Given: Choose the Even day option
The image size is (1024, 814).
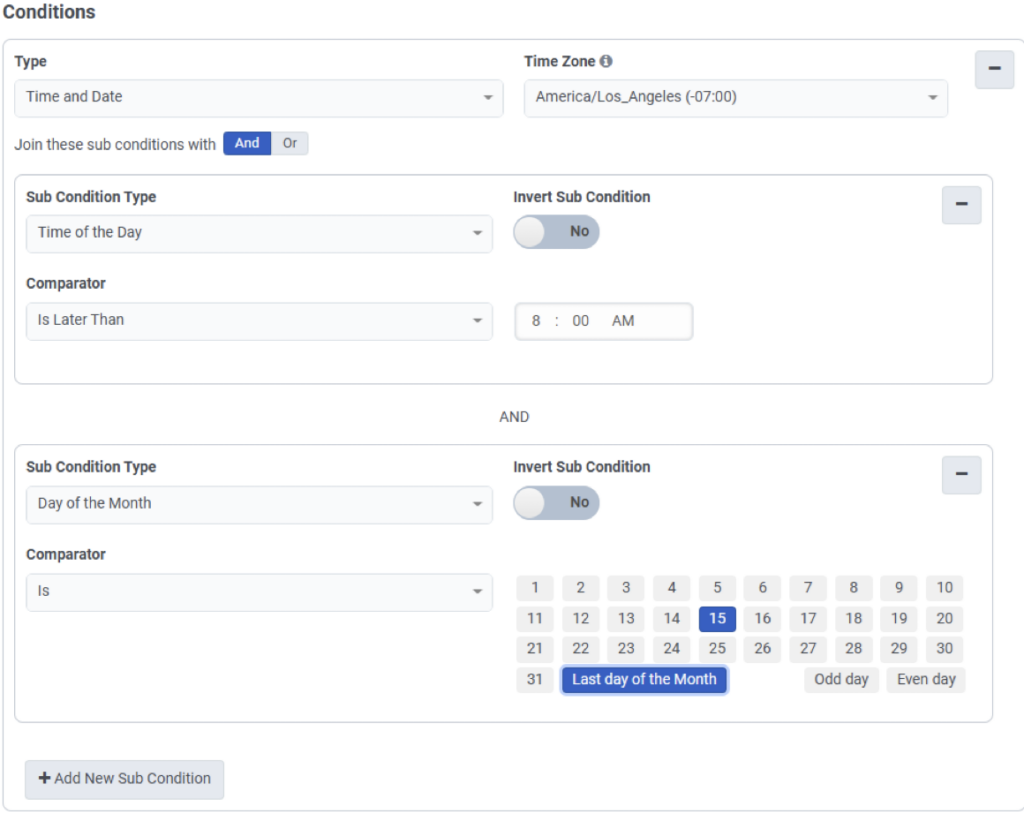Looking at the screenshot, I should click(x=926, y=679).
